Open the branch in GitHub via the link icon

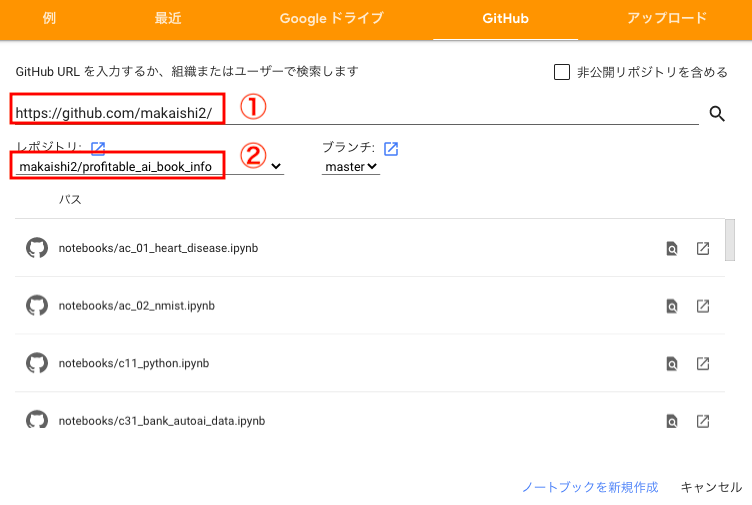click(x=391, y=149)
